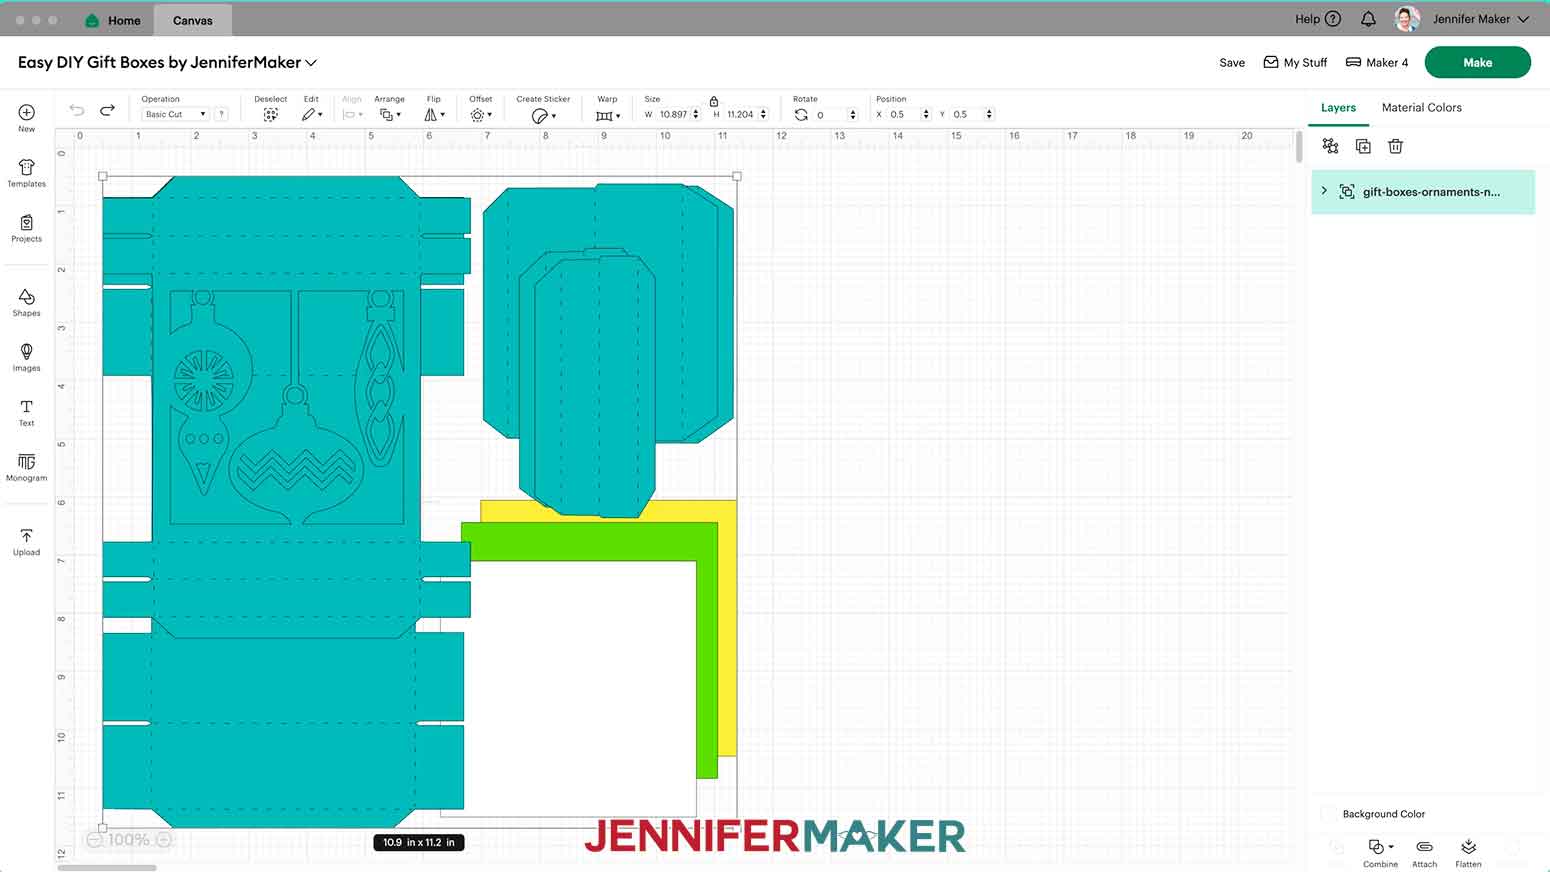Click the Position Y input field
Viewport: 1550px width, 872px height.
968,114
